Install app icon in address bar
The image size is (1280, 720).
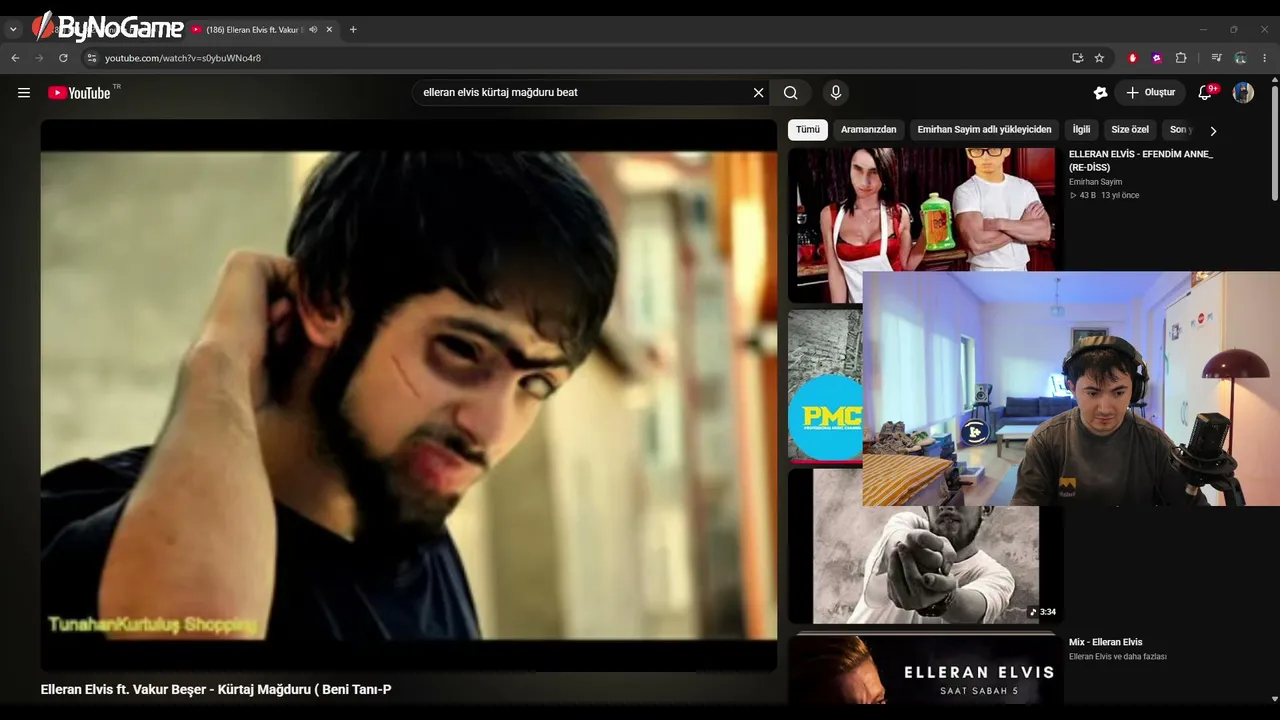(x=1077, y=58)
